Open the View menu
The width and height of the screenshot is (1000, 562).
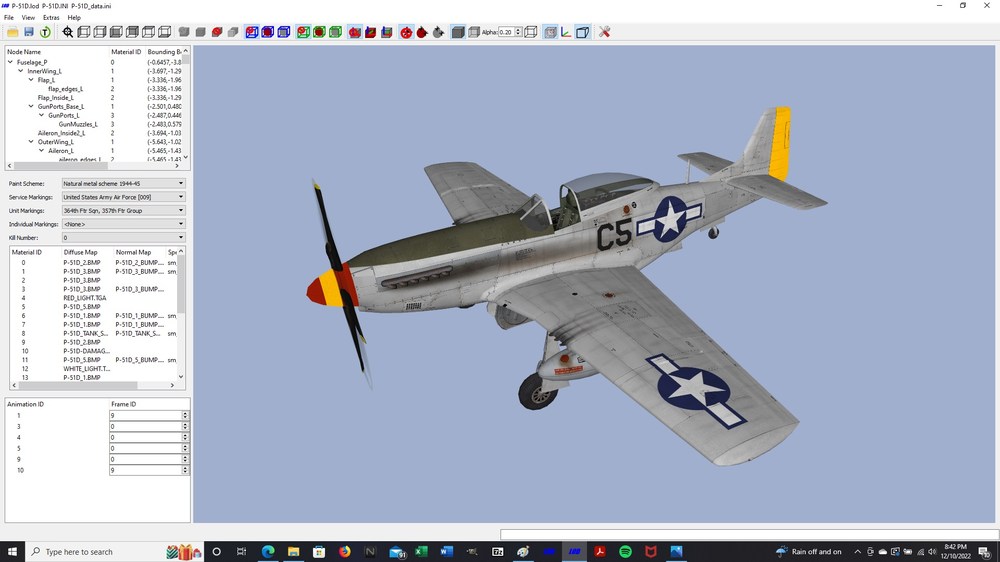28,17
